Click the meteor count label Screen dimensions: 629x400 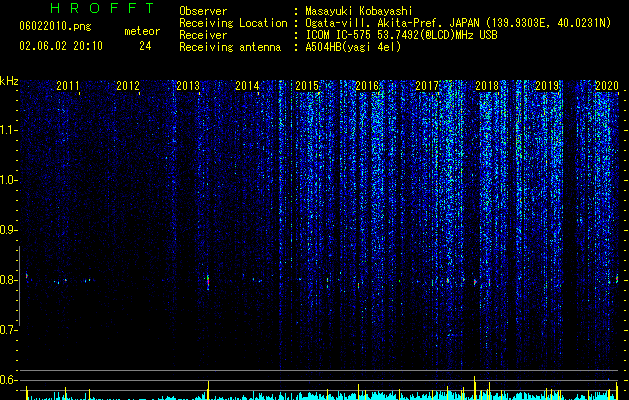pos(142,31)
